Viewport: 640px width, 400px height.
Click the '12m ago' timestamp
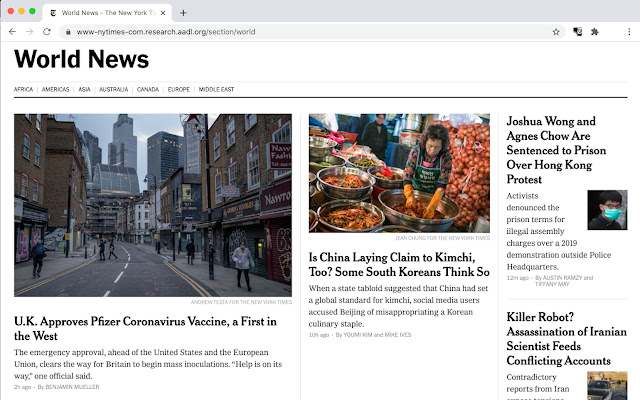pyautogui.click(x=518, y=278)
